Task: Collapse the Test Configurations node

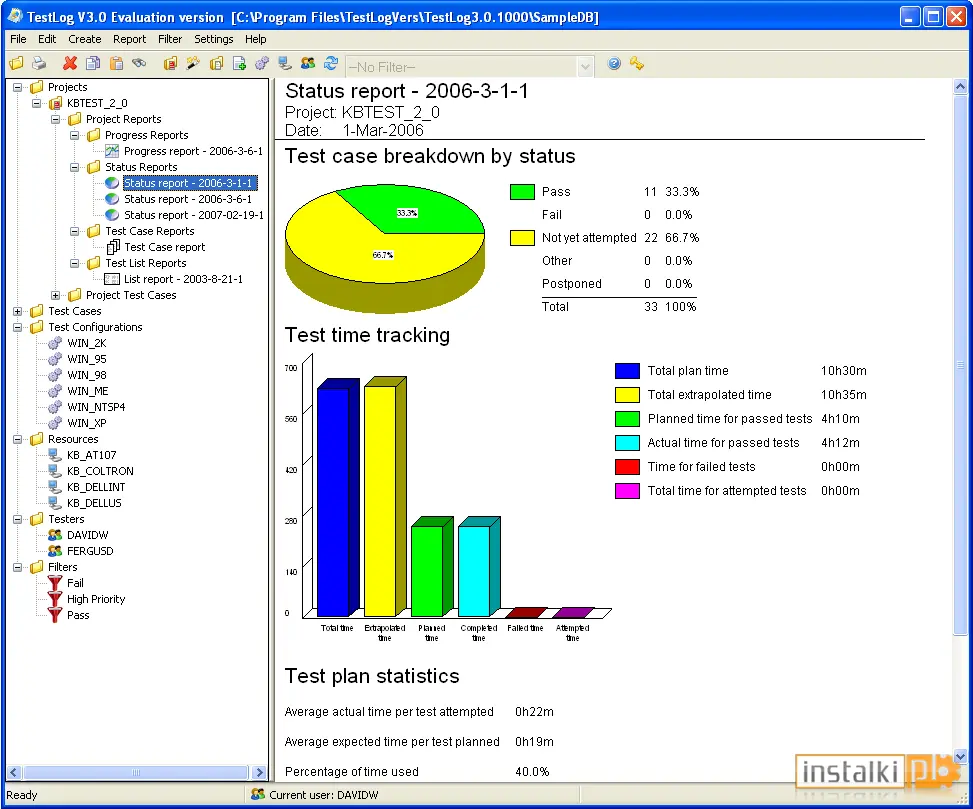Action: pos(17,328)
